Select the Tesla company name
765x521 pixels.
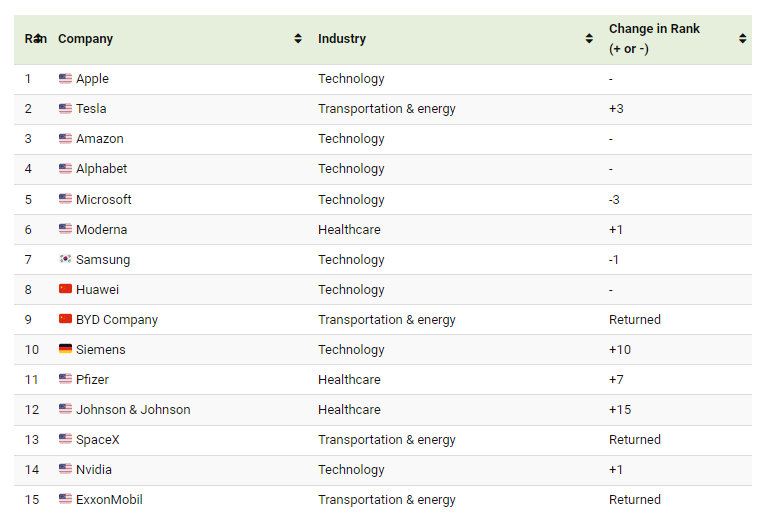click(x=91, y=109)
